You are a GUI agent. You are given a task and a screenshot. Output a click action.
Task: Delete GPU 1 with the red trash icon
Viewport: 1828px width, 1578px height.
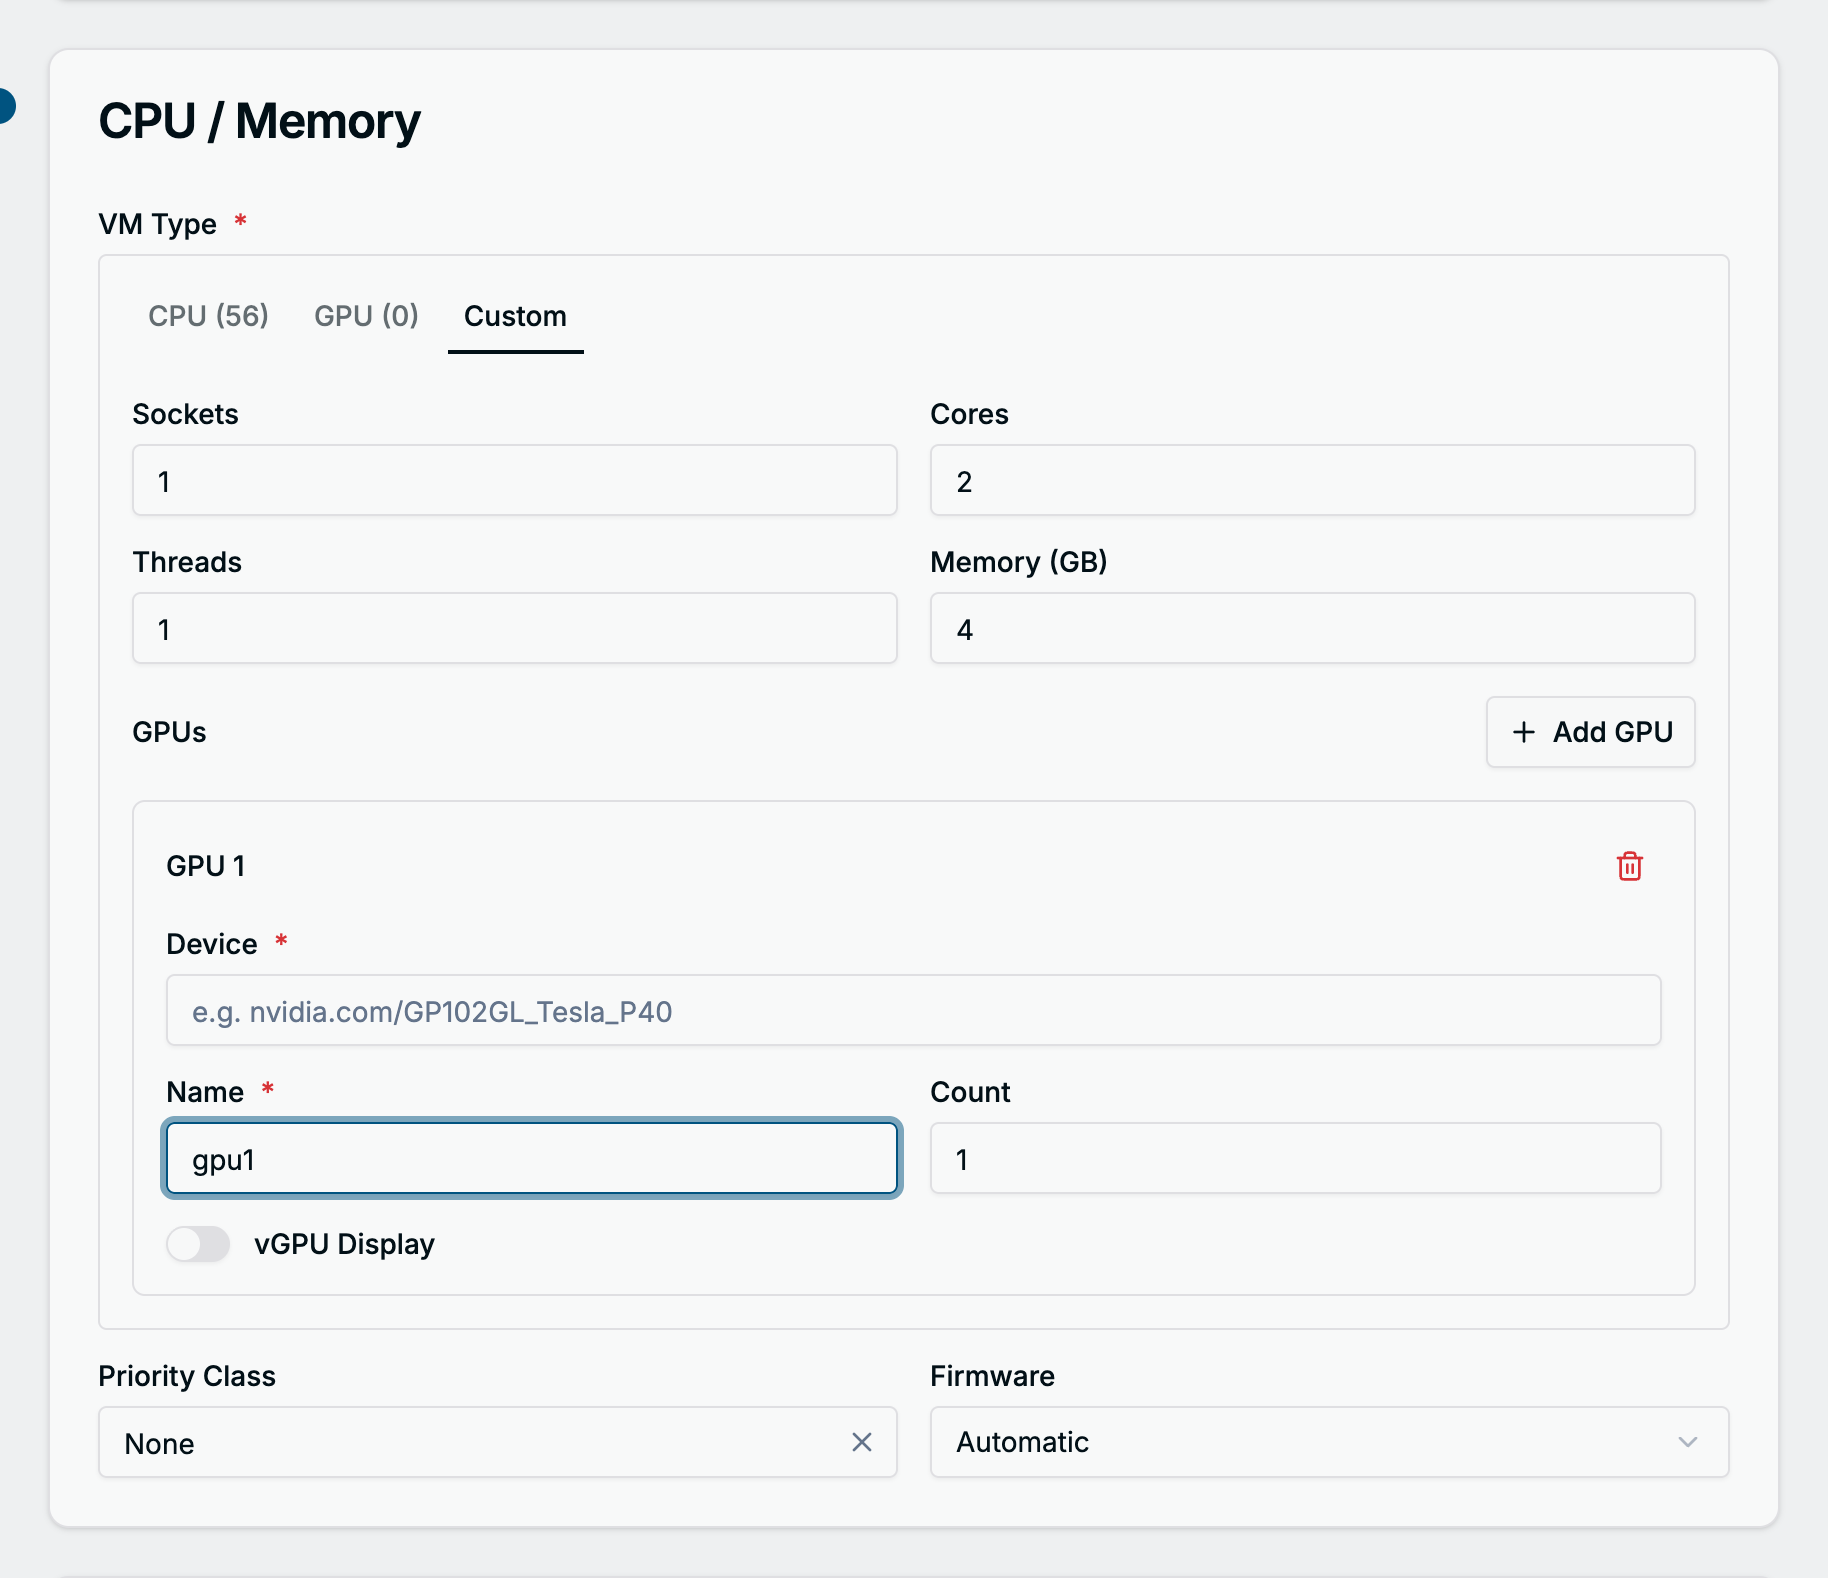point(1629,866)
